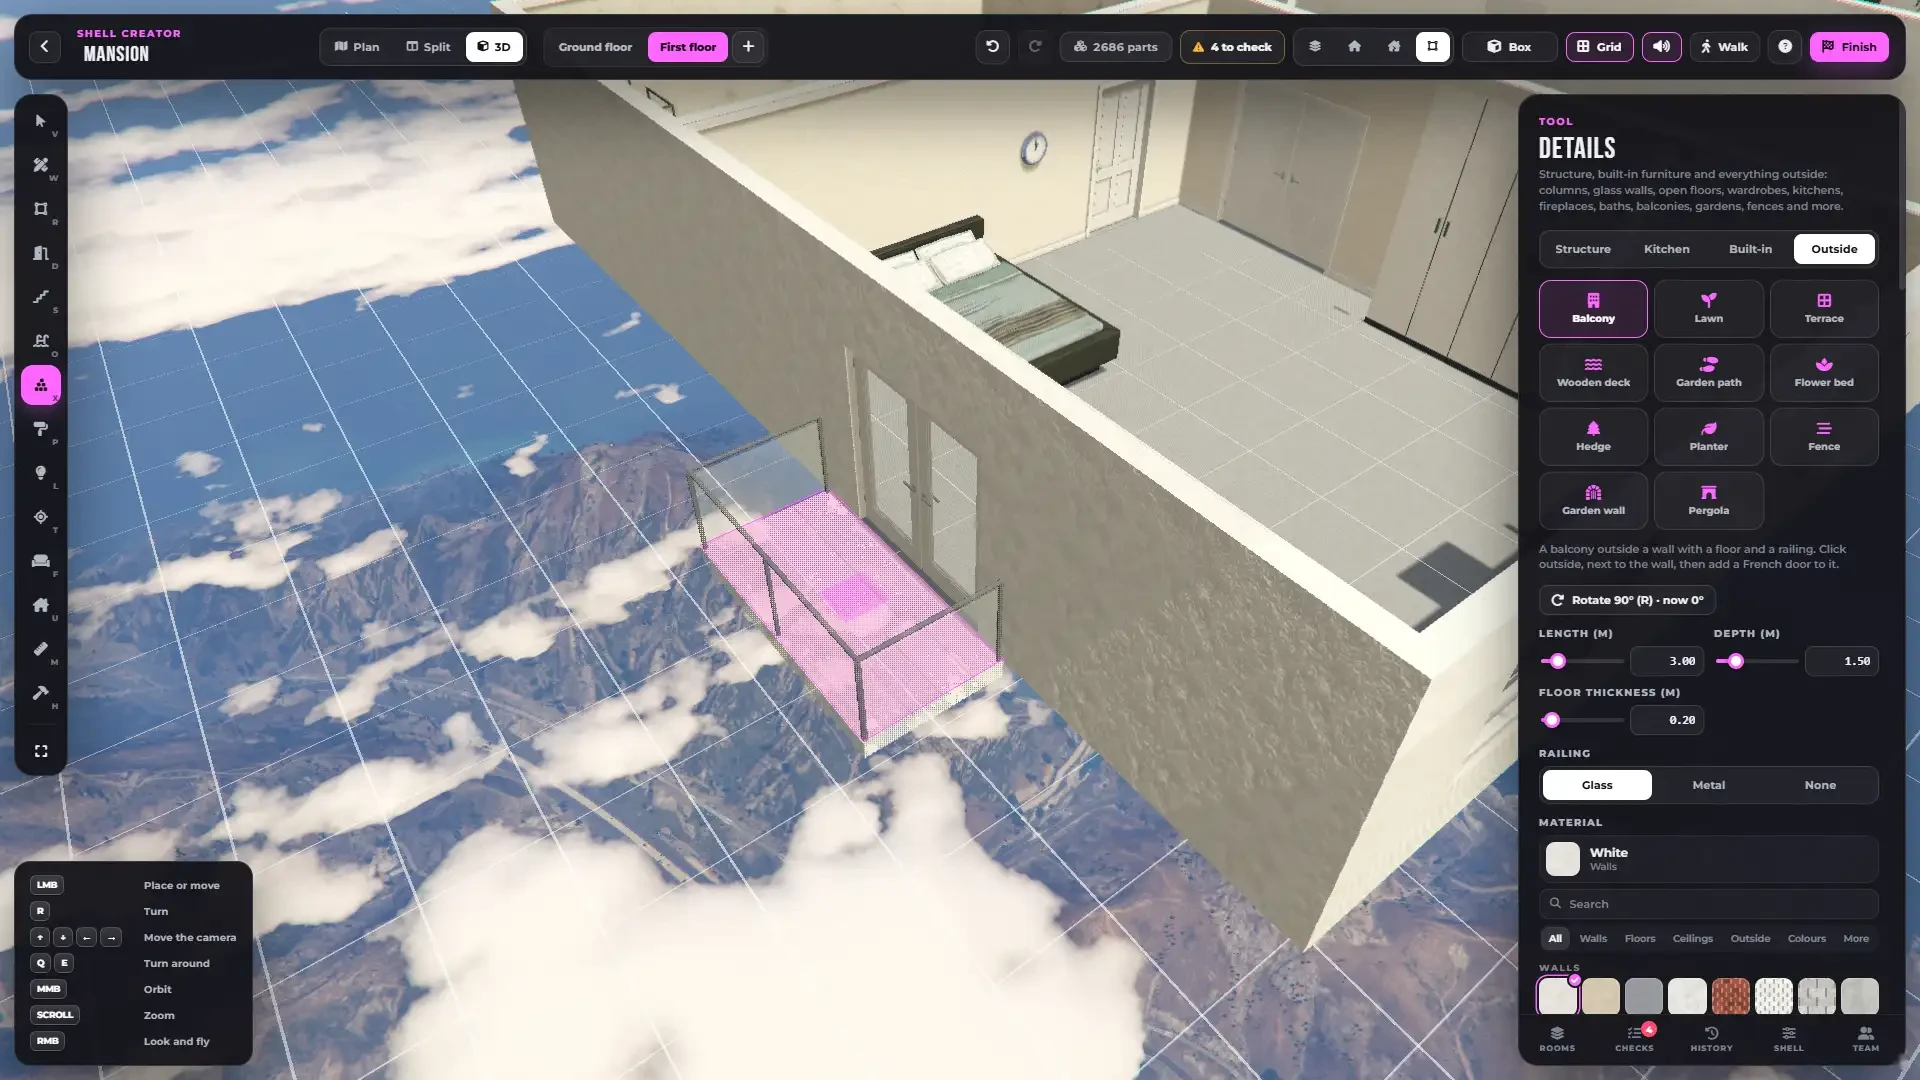1920x1080 pixels.
Task: Select the stairs tool in left toolbar
Action: (41, 297)
